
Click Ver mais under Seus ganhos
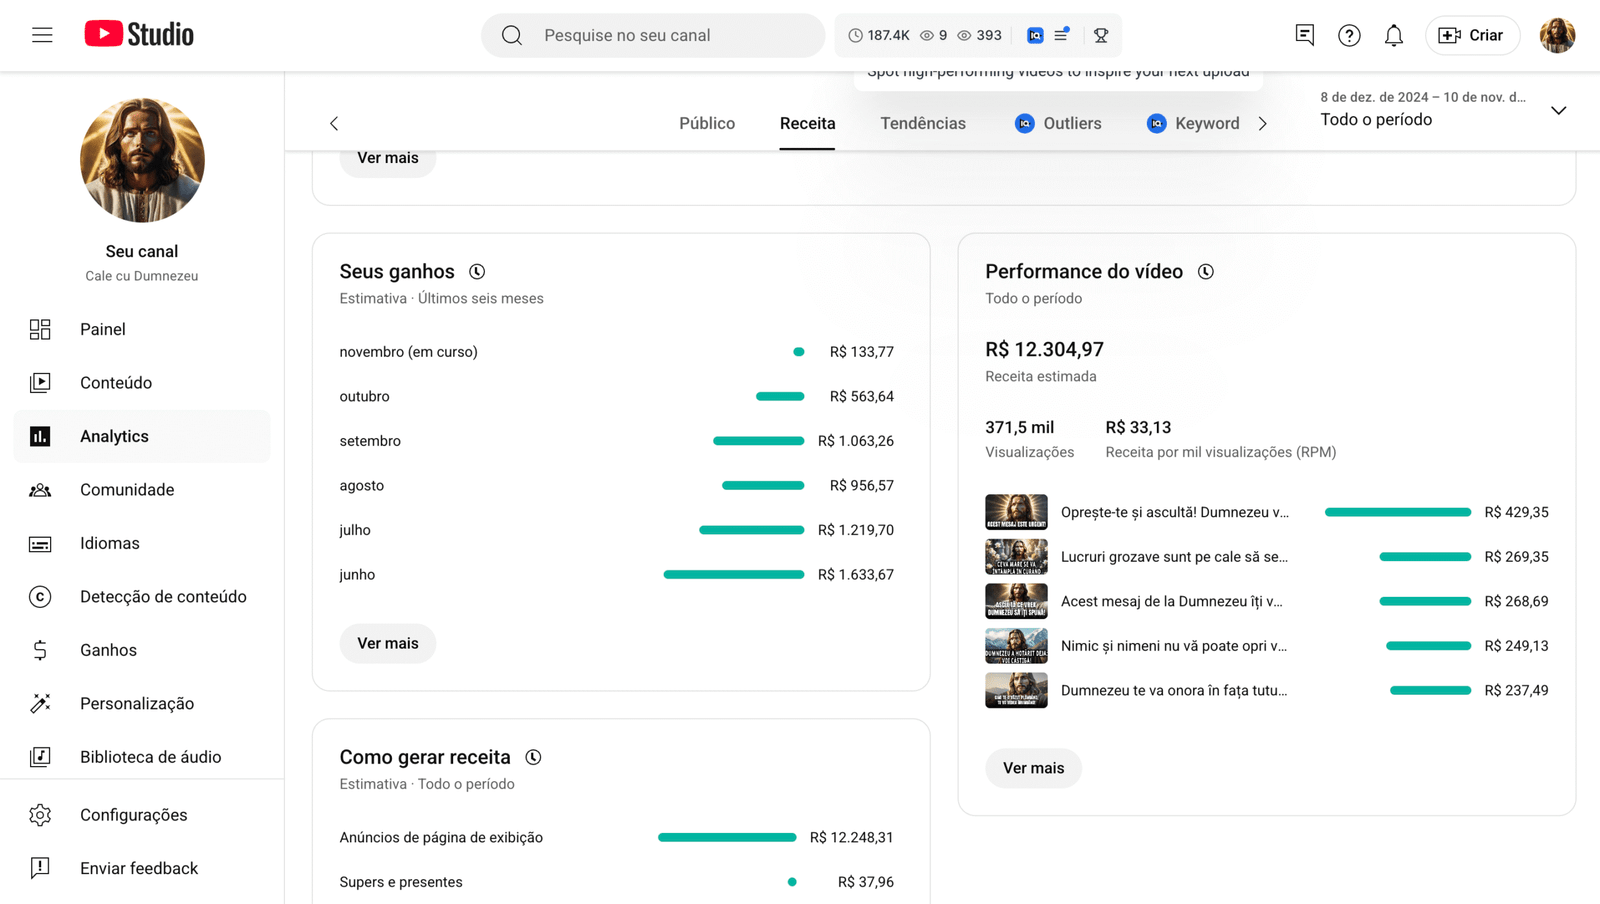click(x=388, y=643)
